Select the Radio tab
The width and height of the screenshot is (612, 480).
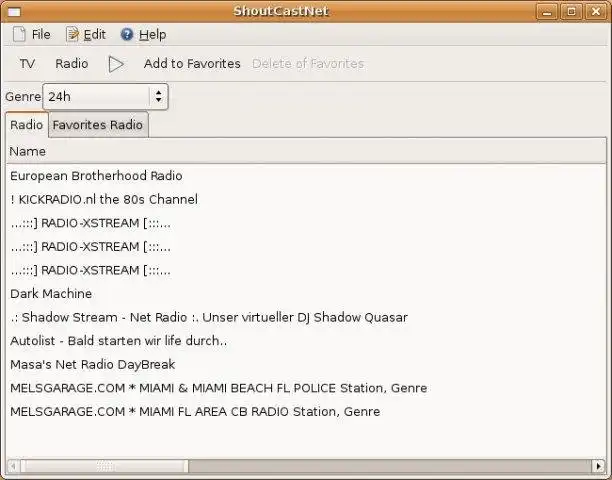(27, 125)
